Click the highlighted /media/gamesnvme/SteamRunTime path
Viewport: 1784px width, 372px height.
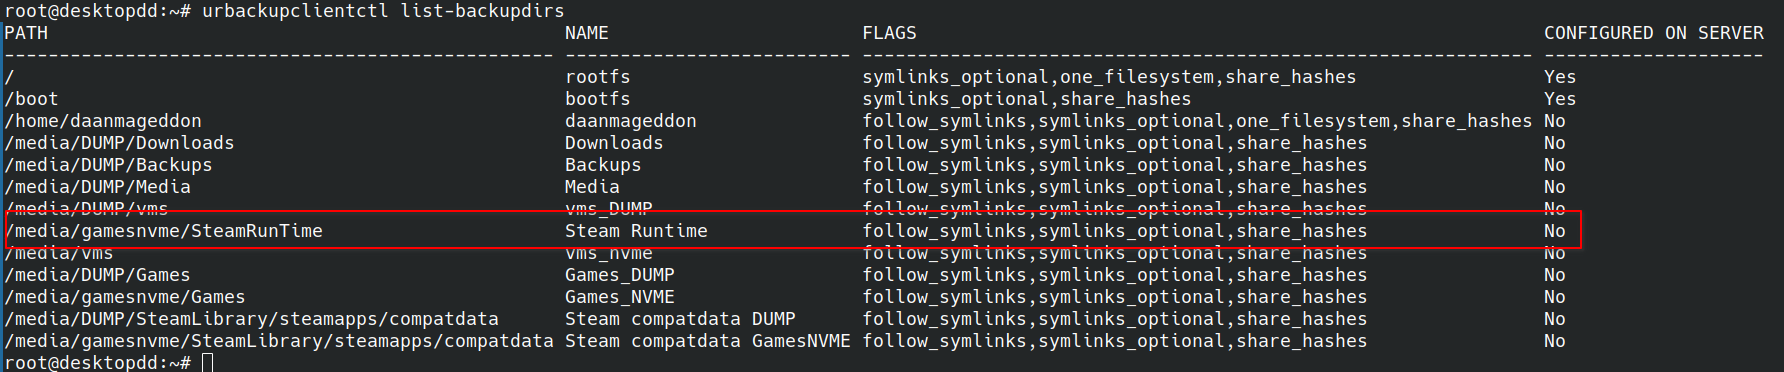[x=164, y=231]
